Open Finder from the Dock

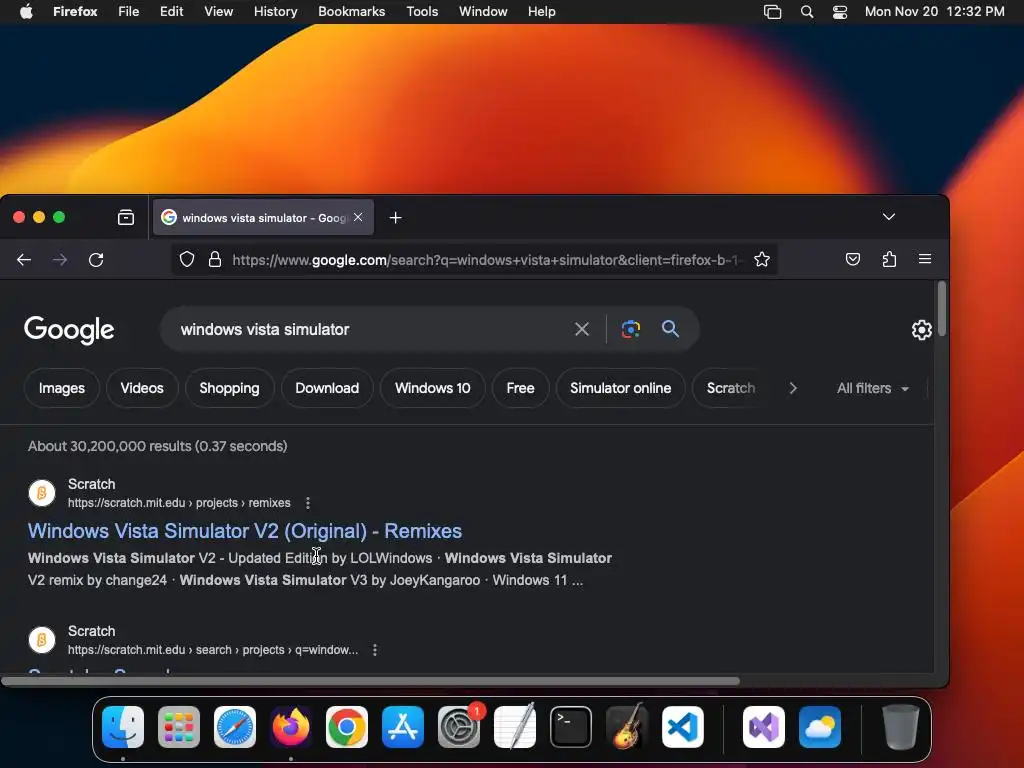123,727
